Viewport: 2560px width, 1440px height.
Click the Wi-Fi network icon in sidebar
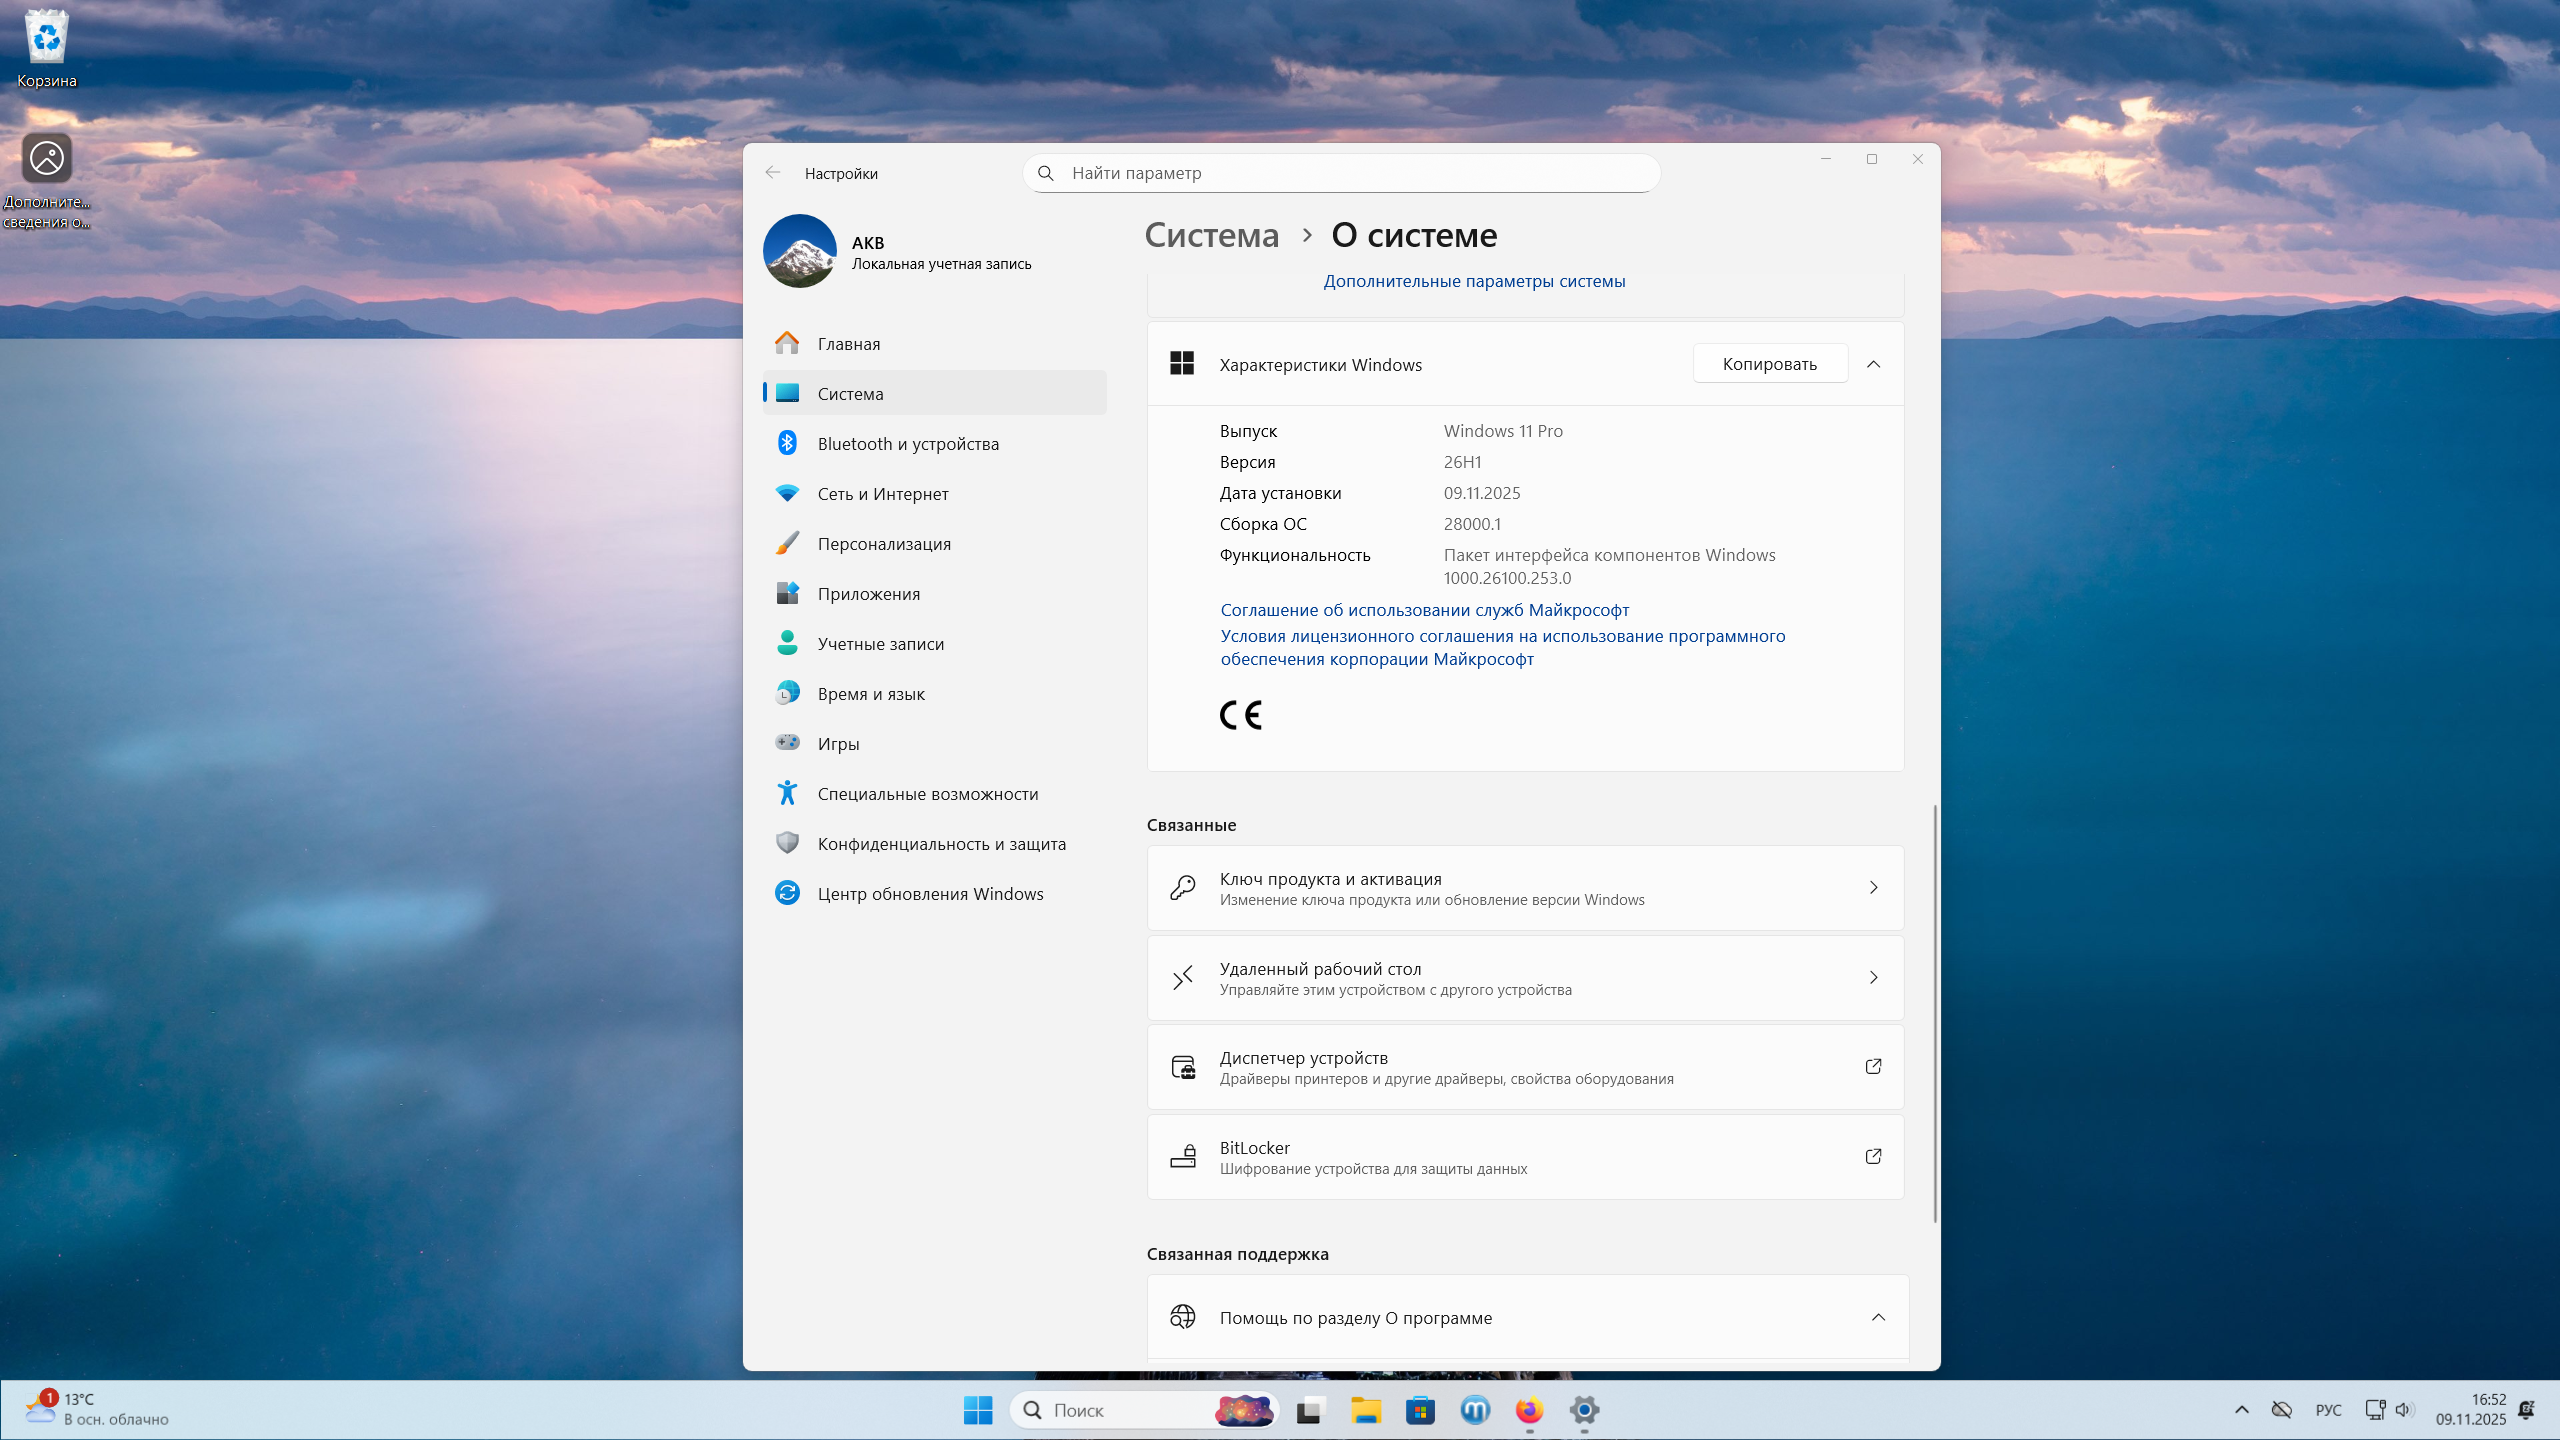pos(787,493)
